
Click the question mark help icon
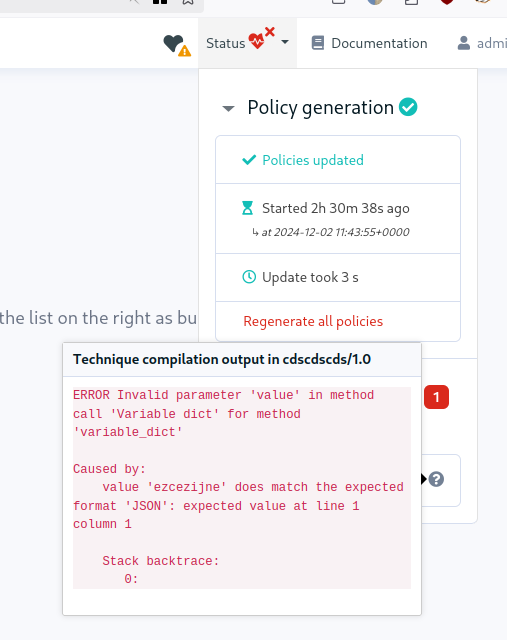(x=436, y=479)
